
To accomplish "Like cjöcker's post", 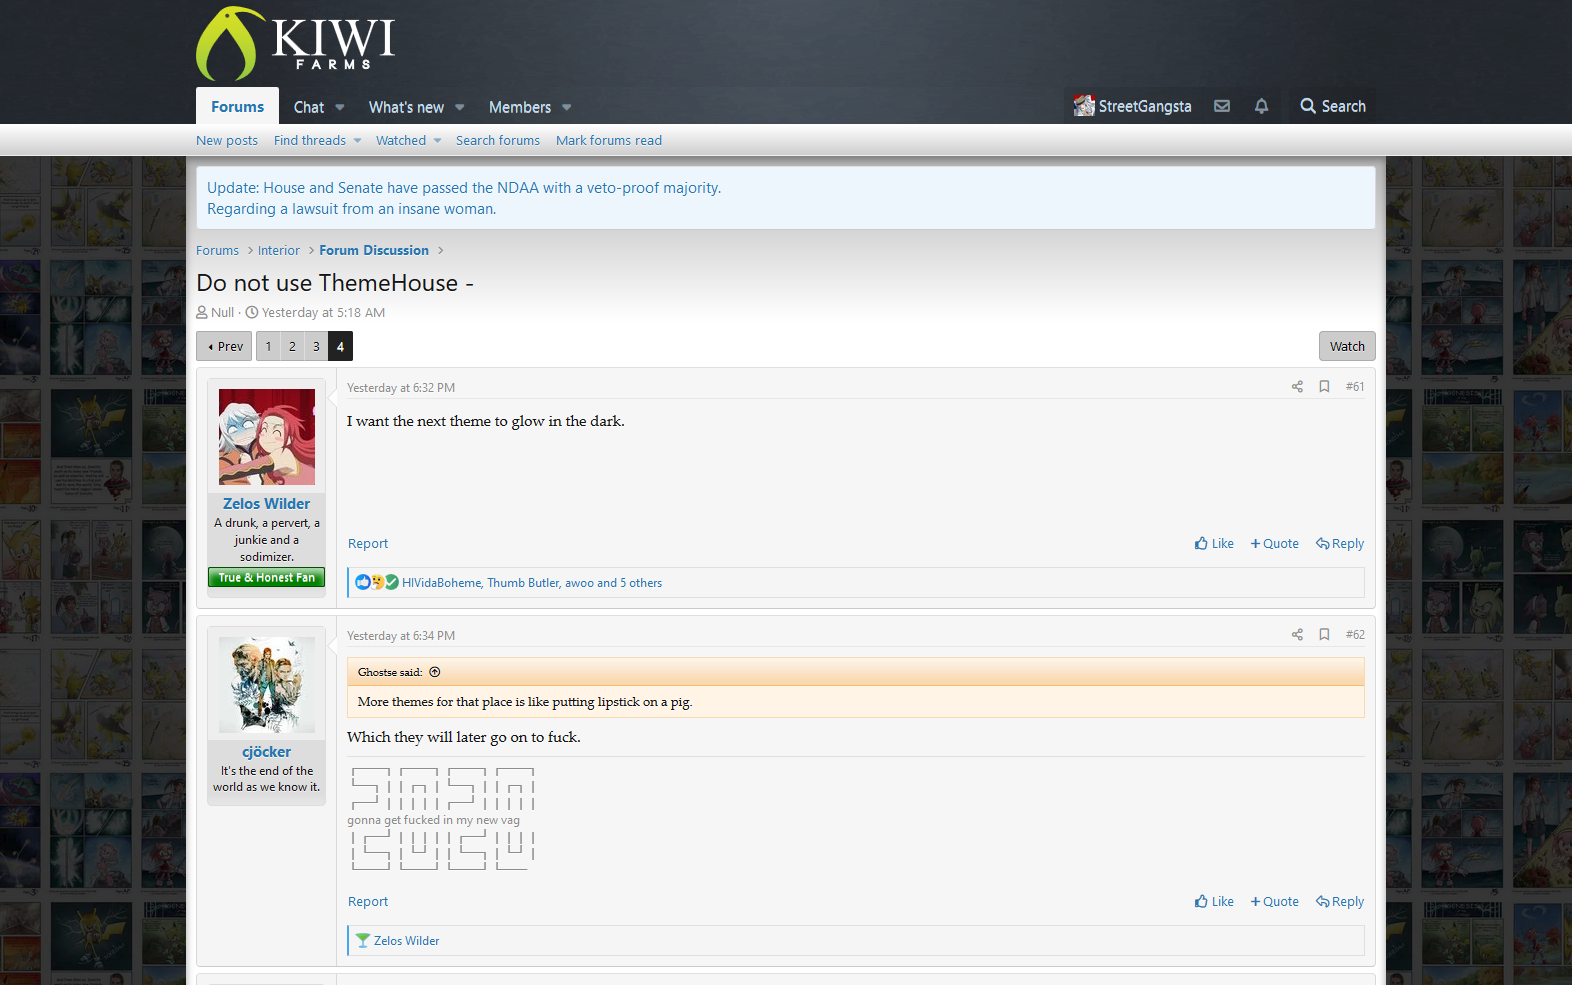I will point(1214,902).
